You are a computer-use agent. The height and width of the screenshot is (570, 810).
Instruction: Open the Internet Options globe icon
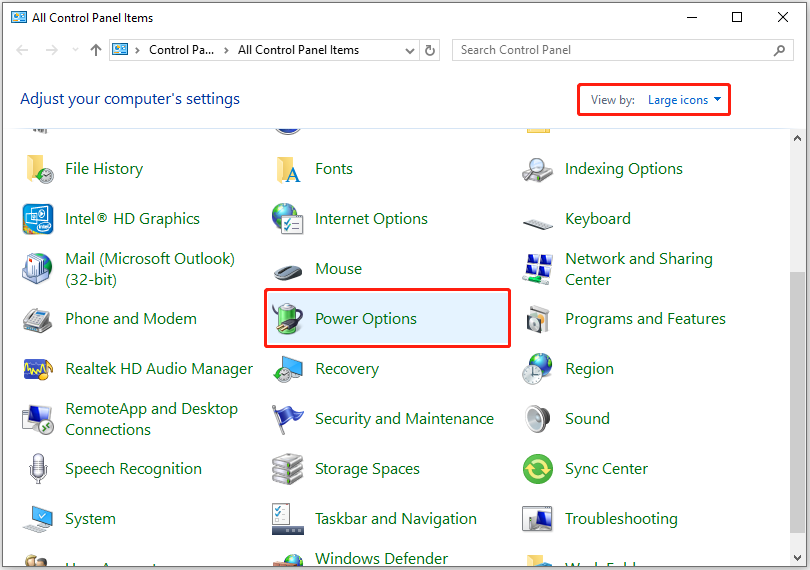pyautogui.click(x=287, y=218)
